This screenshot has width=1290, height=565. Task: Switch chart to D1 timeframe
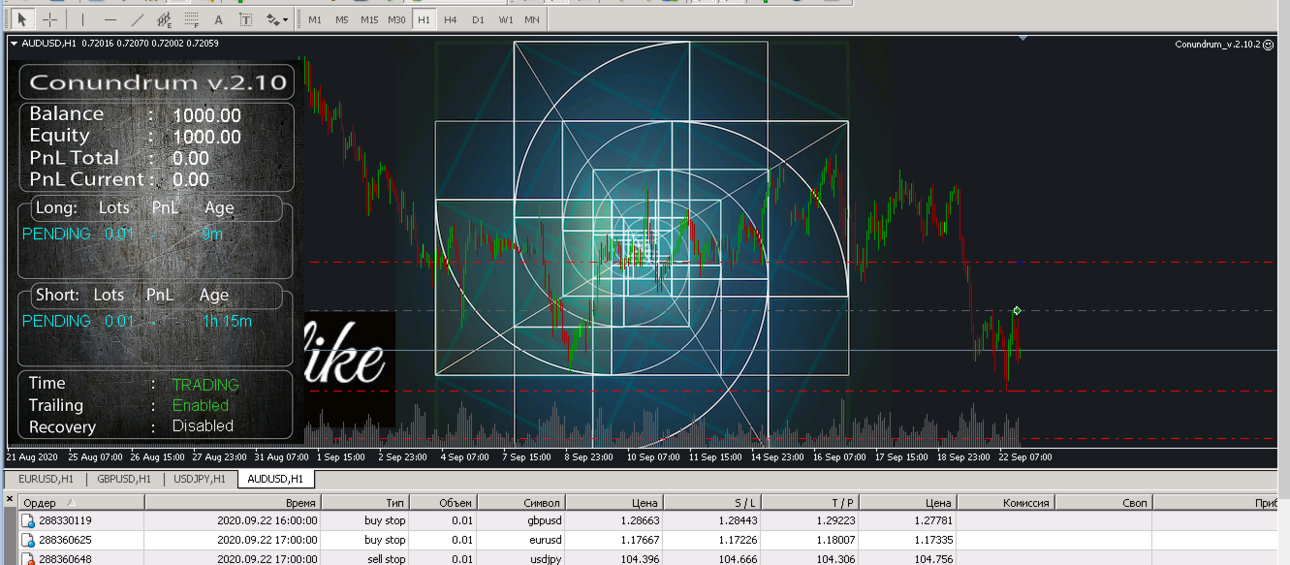click(x=478, y=19)
